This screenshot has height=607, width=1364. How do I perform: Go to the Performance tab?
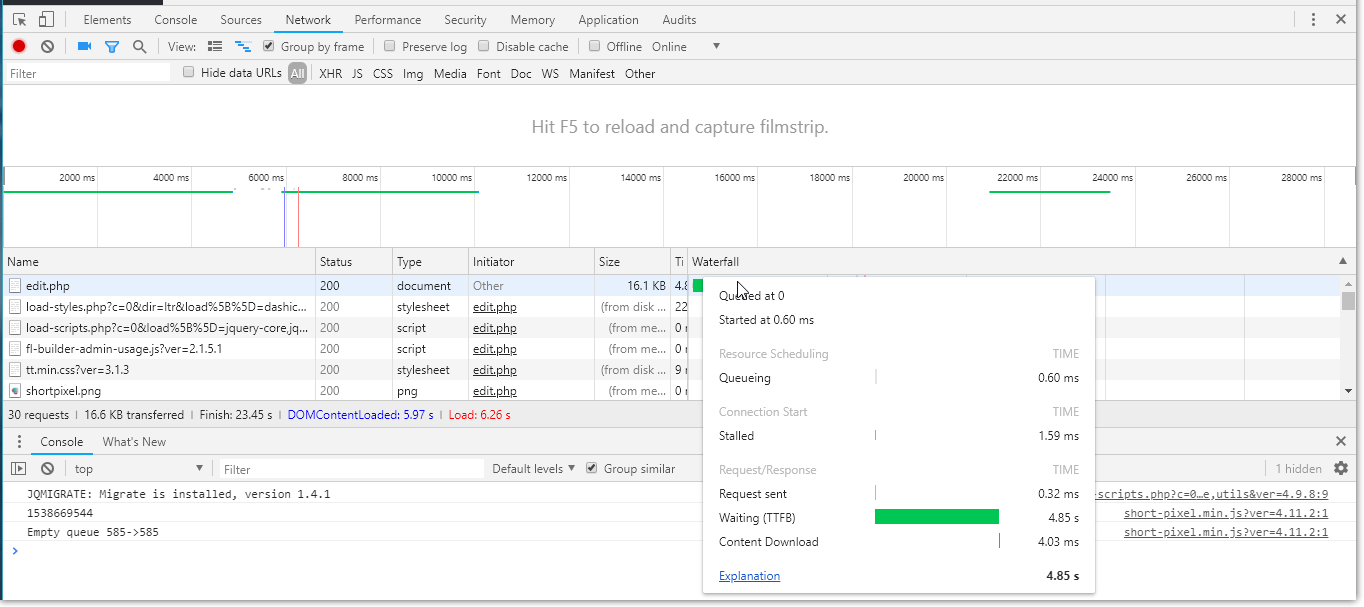click(388, 19)
